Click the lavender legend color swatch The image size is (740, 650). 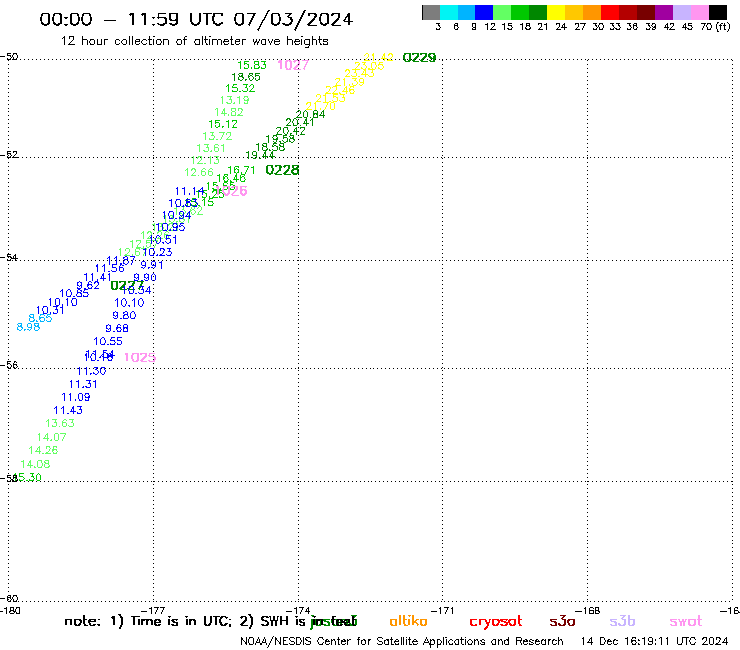pyautogui.click(x=682, y=12)
